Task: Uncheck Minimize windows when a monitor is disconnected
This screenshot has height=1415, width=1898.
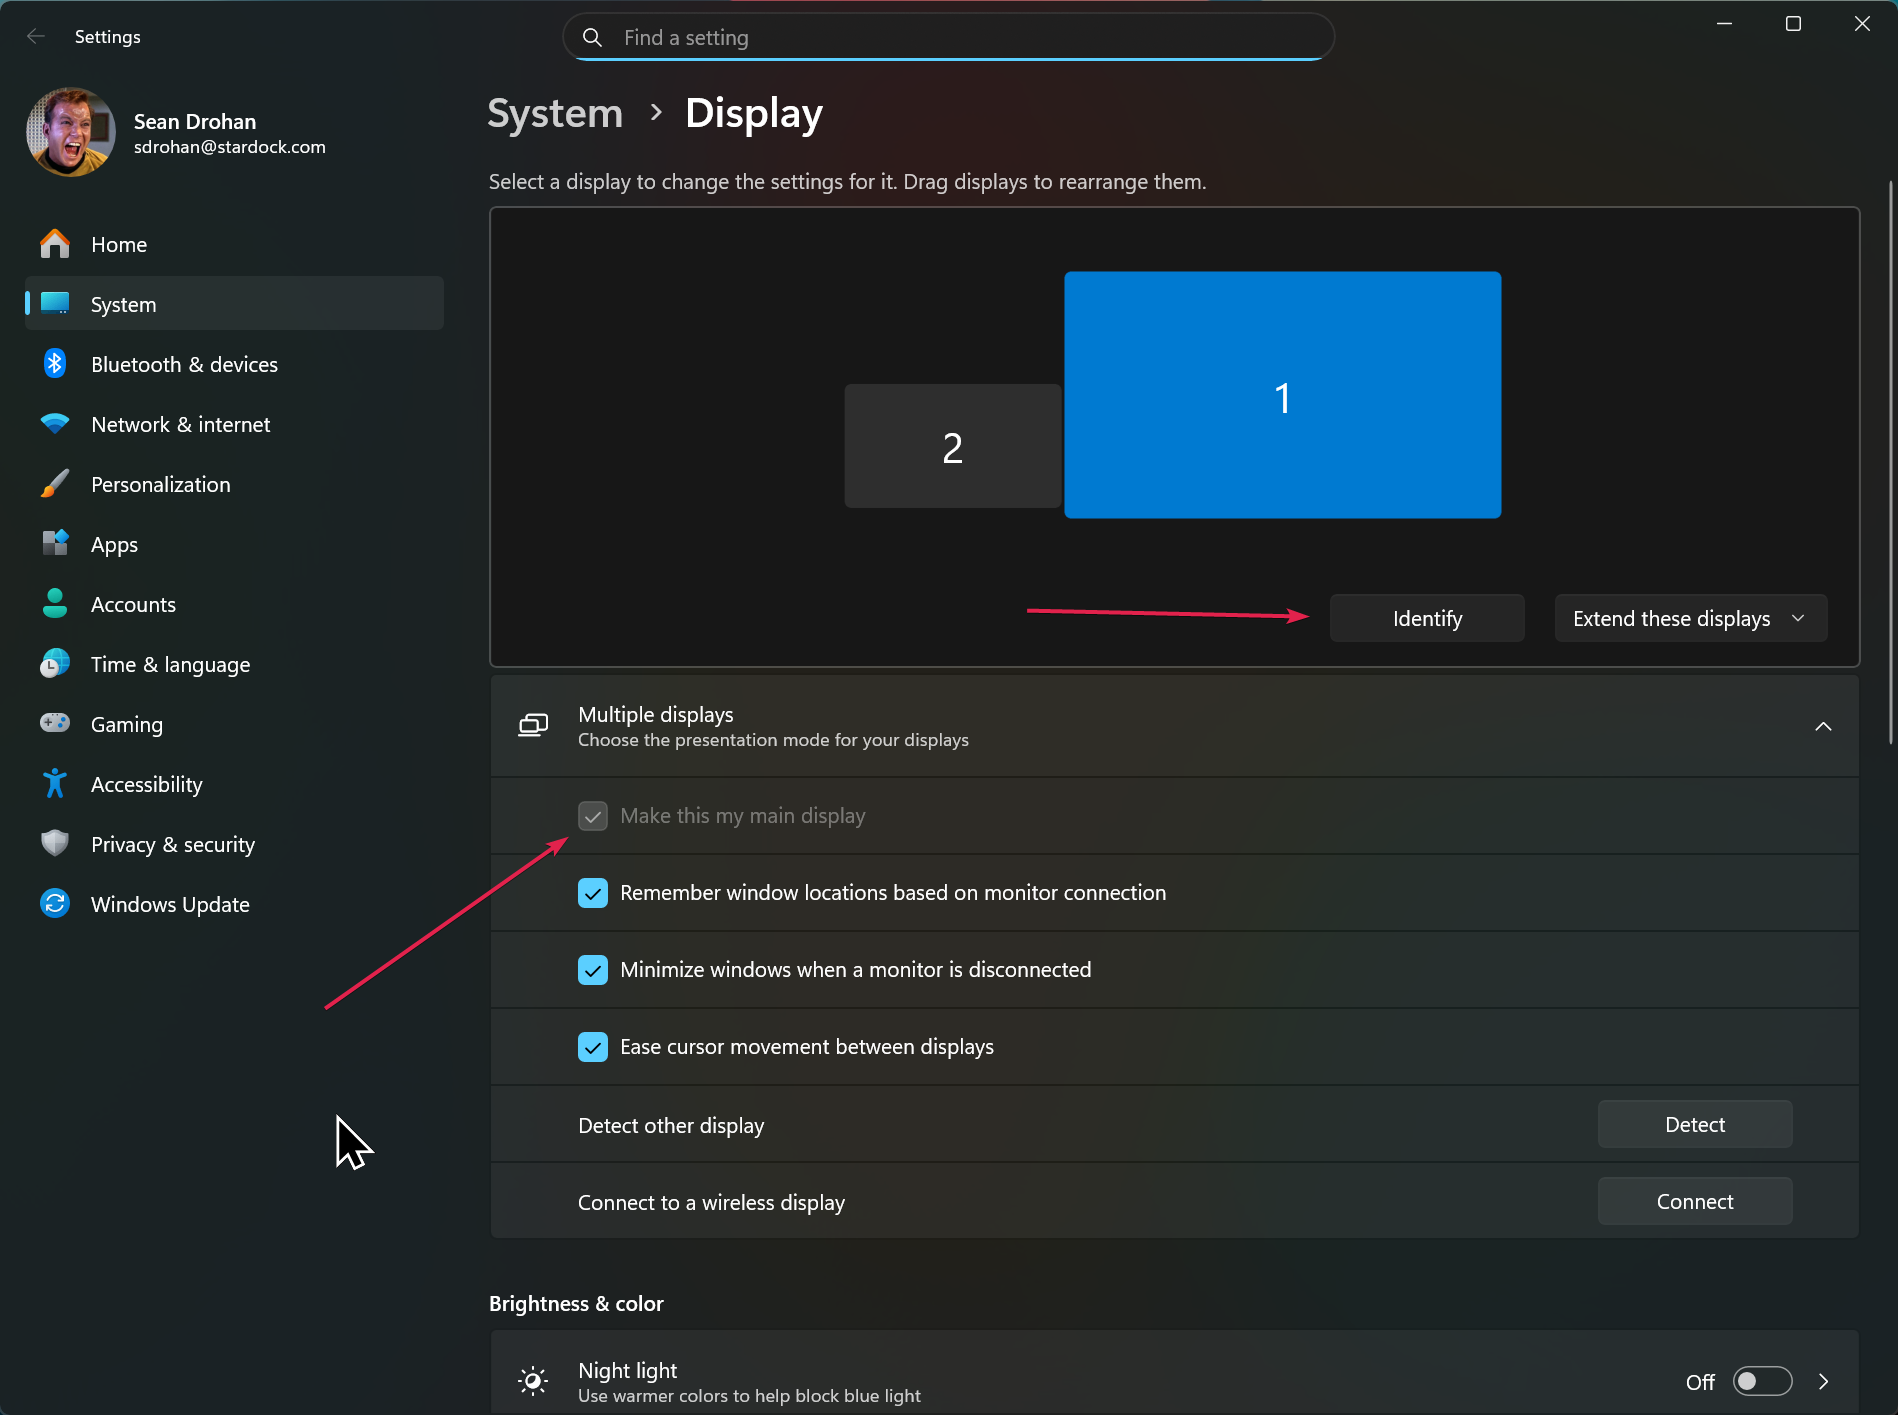Action: [593, 970]
